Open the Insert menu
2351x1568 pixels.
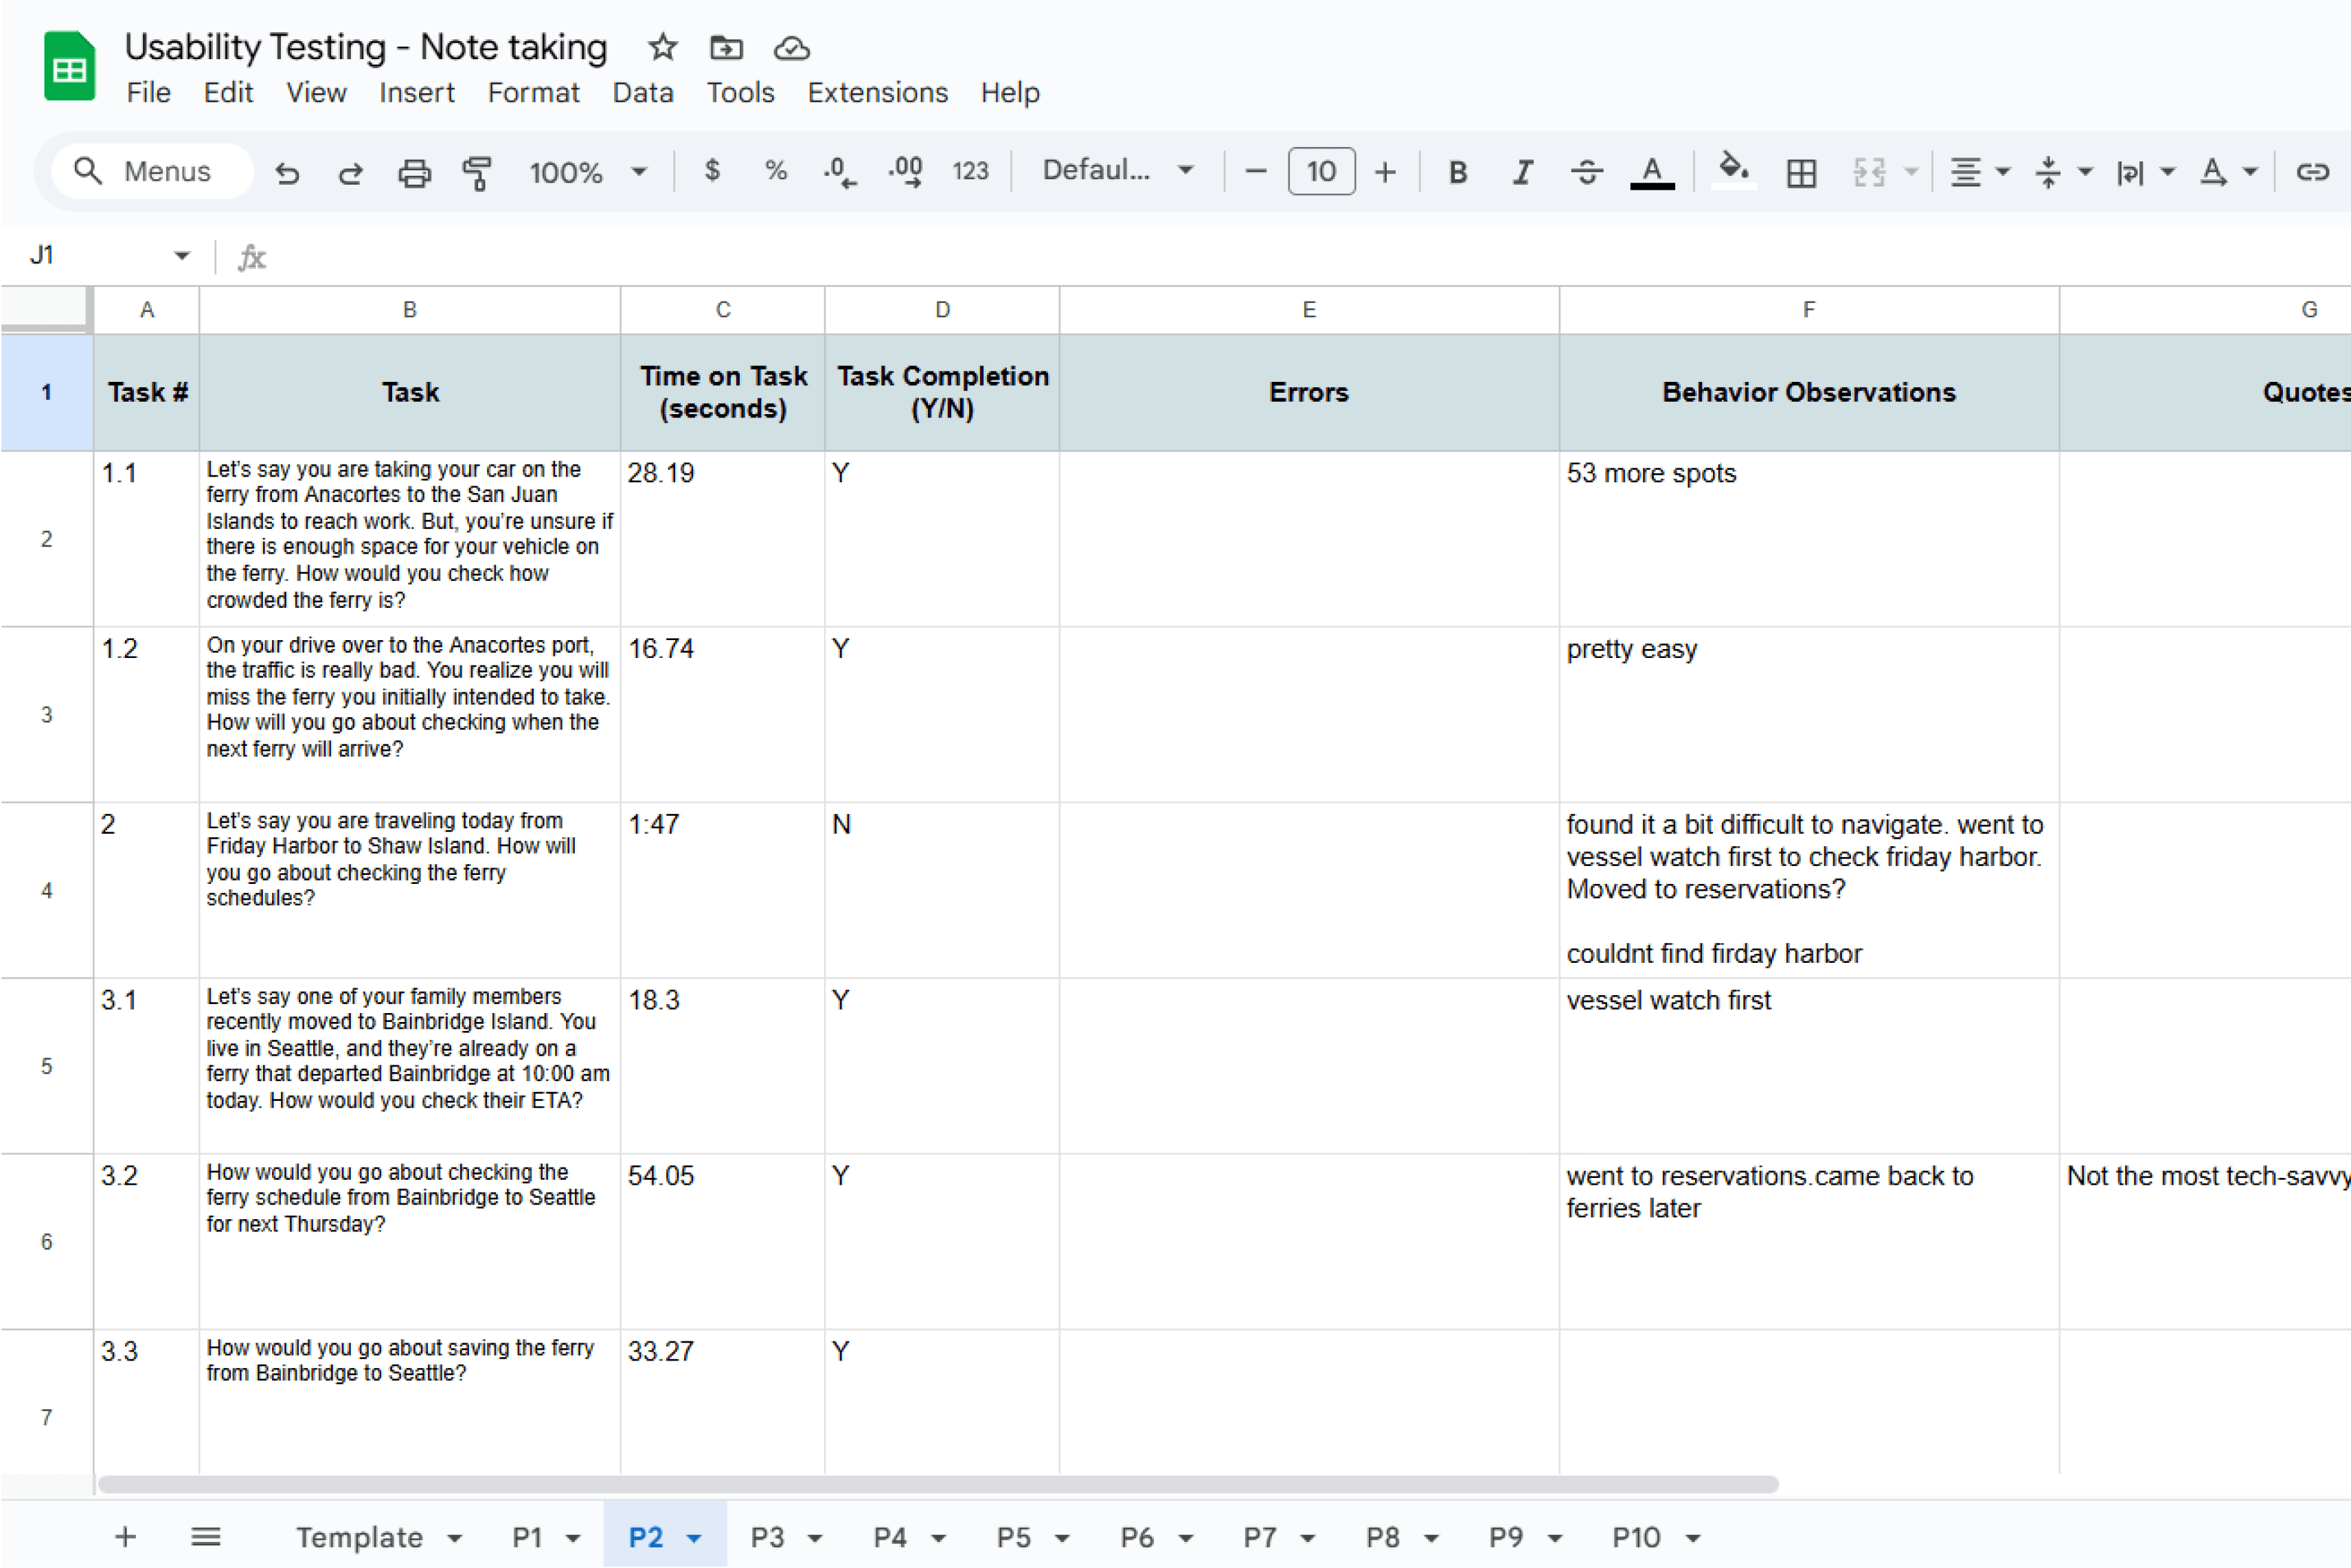(416, 92)
